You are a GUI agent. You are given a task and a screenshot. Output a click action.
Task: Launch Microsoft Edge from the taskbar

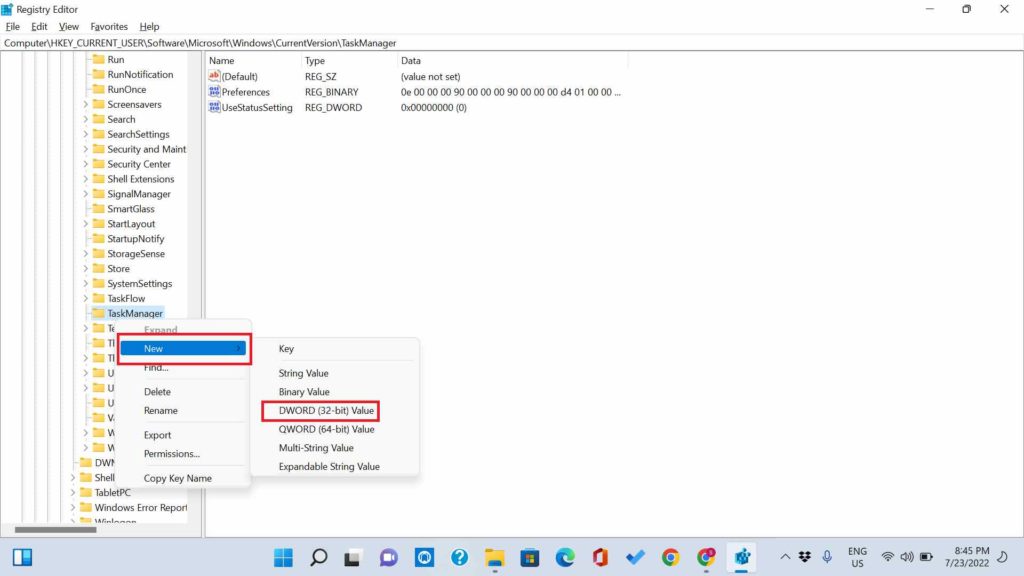point(565,557)
